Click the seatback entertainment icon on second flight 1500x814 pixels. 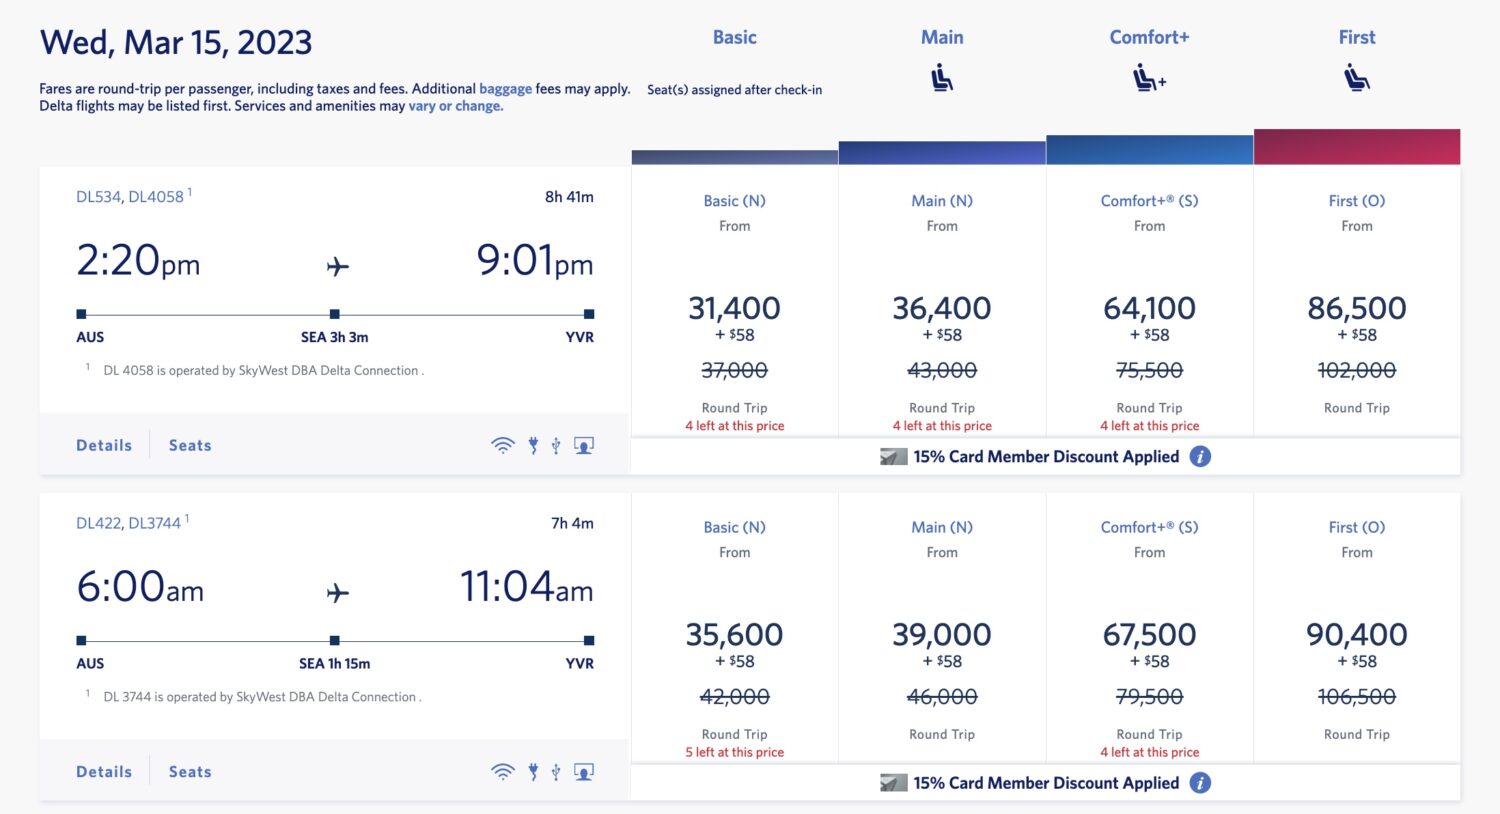[x=583, y=771]
